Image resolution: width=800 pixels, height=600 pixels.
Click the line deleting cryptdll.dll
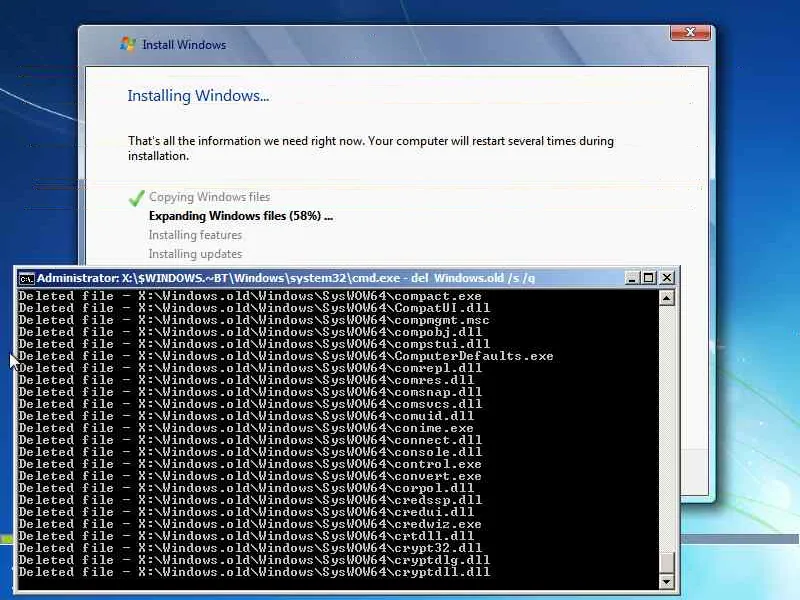pyautogui.click(x=254, y=572)
